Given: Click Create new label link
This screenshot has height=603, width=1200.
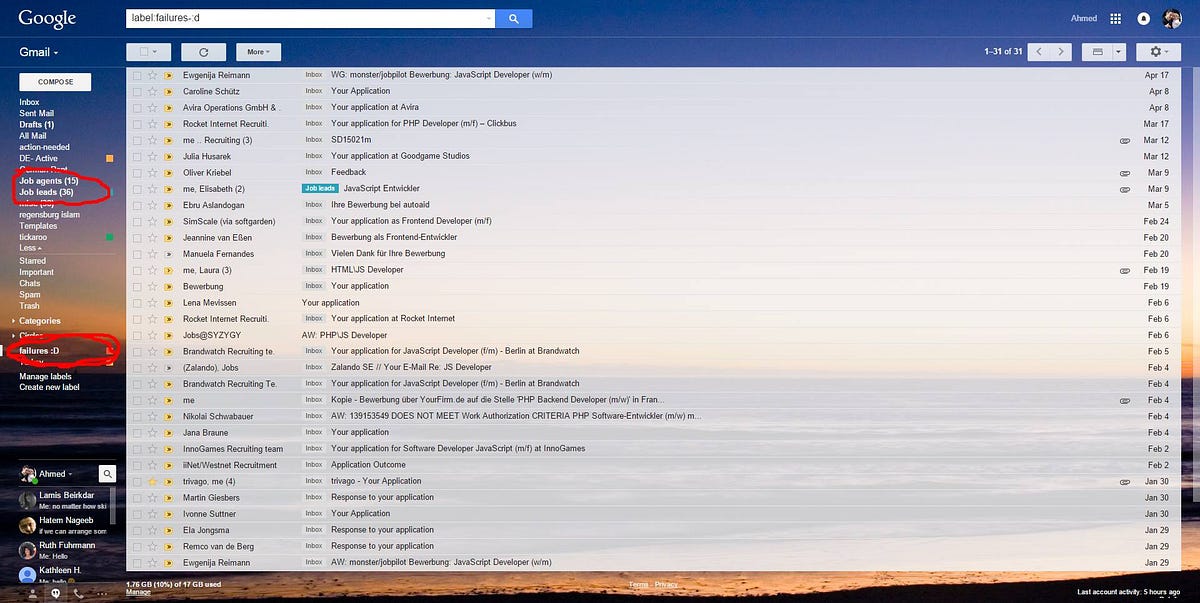Looking at the screenshot, I should pos(49,387).
